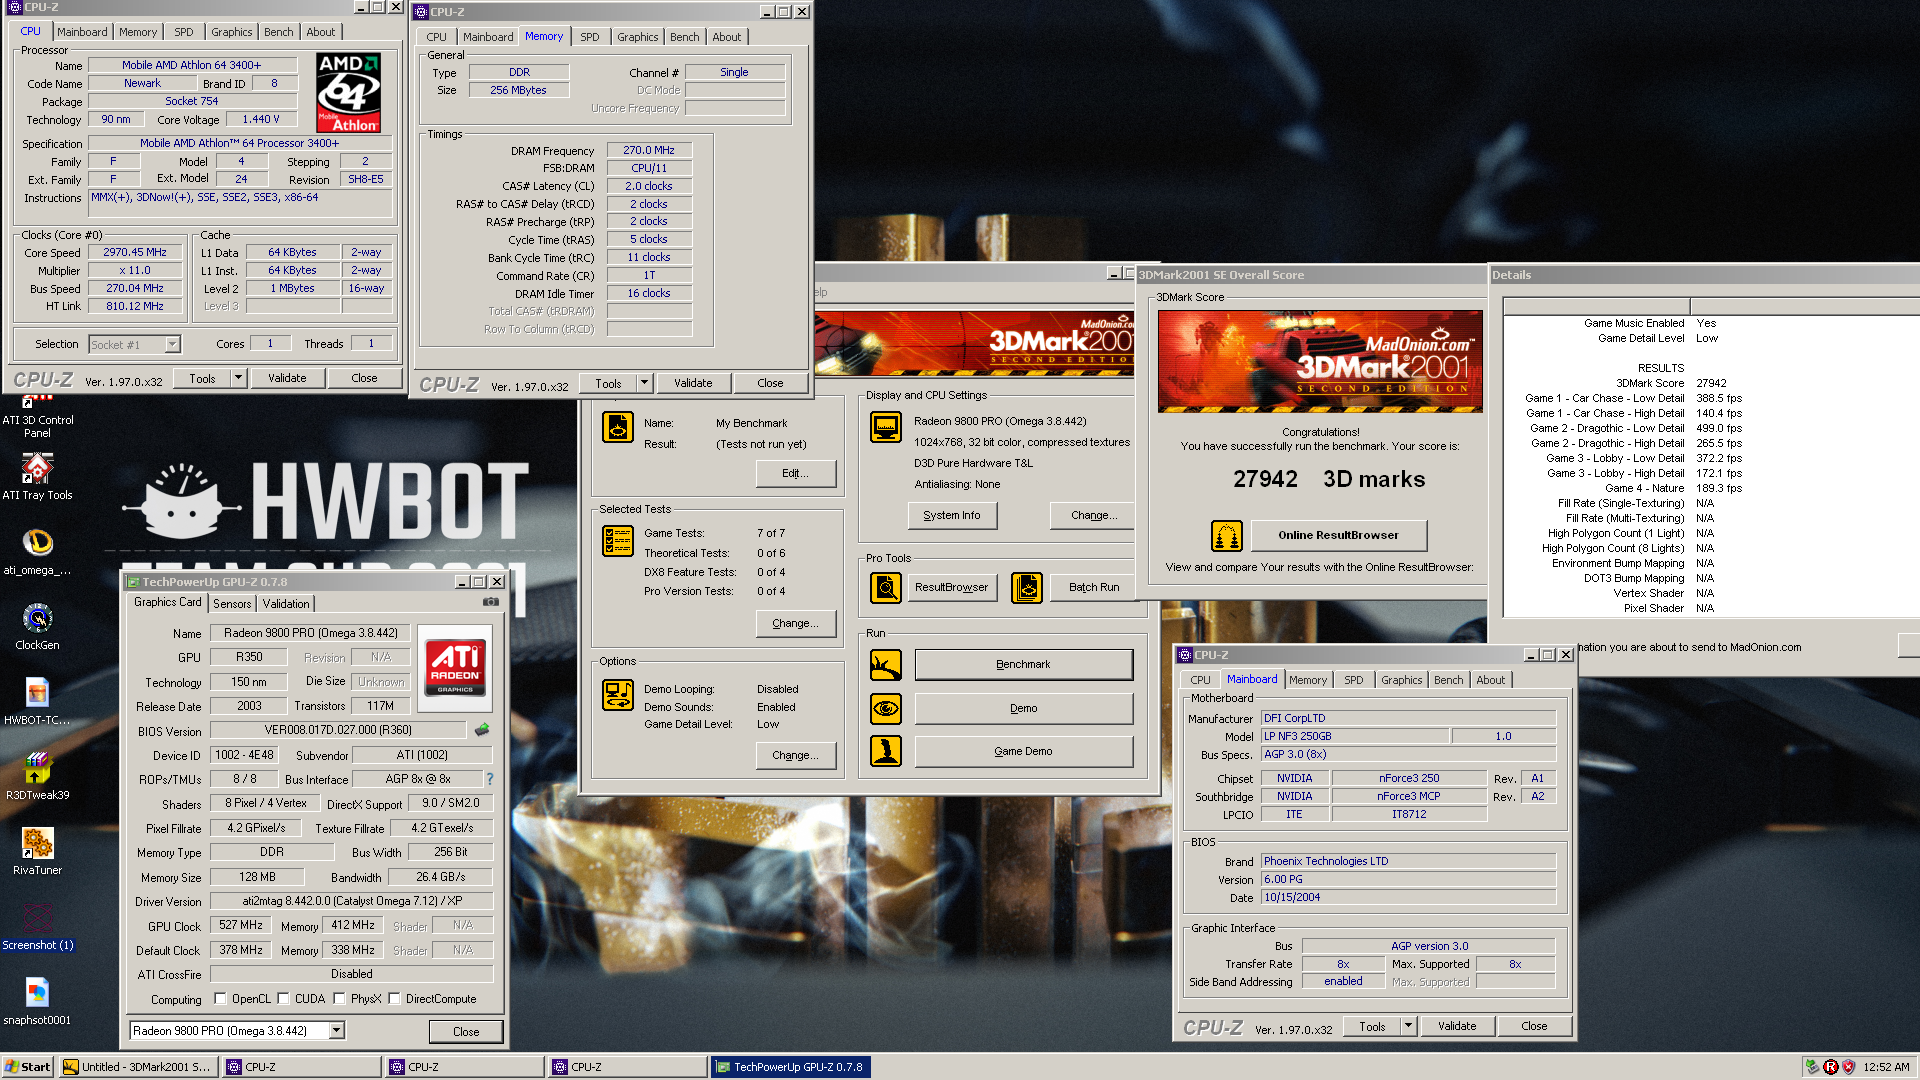Click the red system tray icon
Screen dimensions: 1920x1080
pos(1830,1067)
